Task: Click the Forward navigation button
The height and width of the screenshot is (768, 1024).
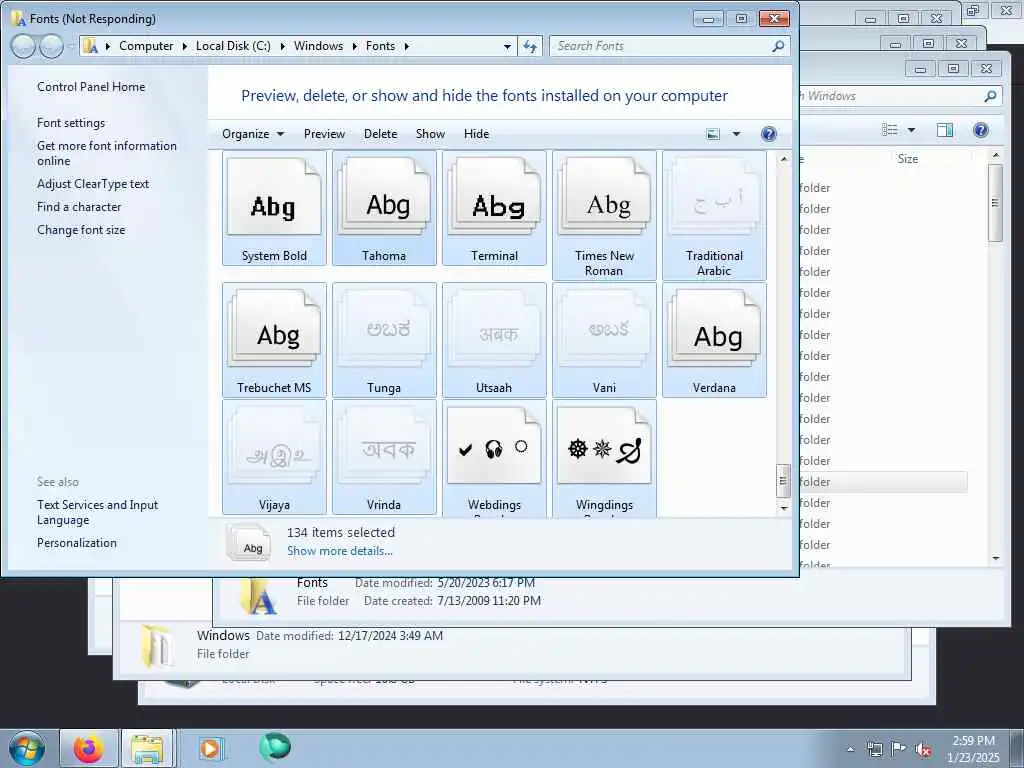Action: 51,46
